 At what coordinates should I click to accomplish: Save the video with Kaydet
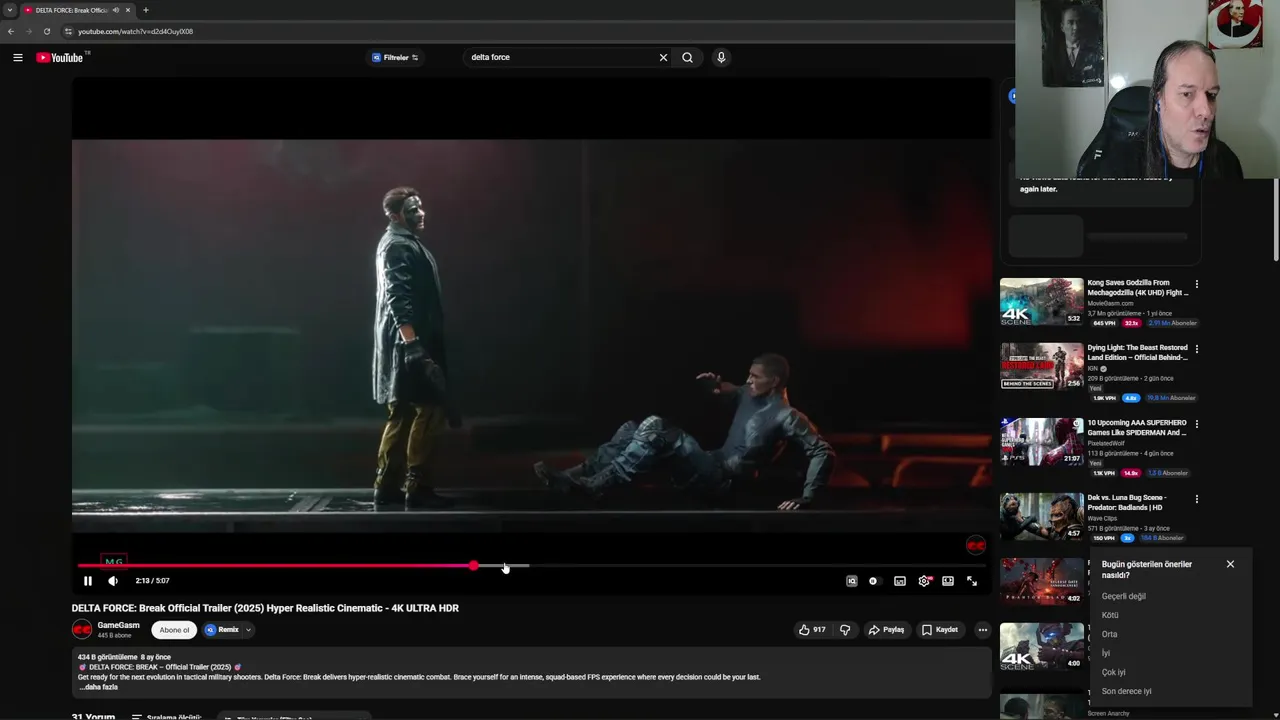(x=940, y=630)
